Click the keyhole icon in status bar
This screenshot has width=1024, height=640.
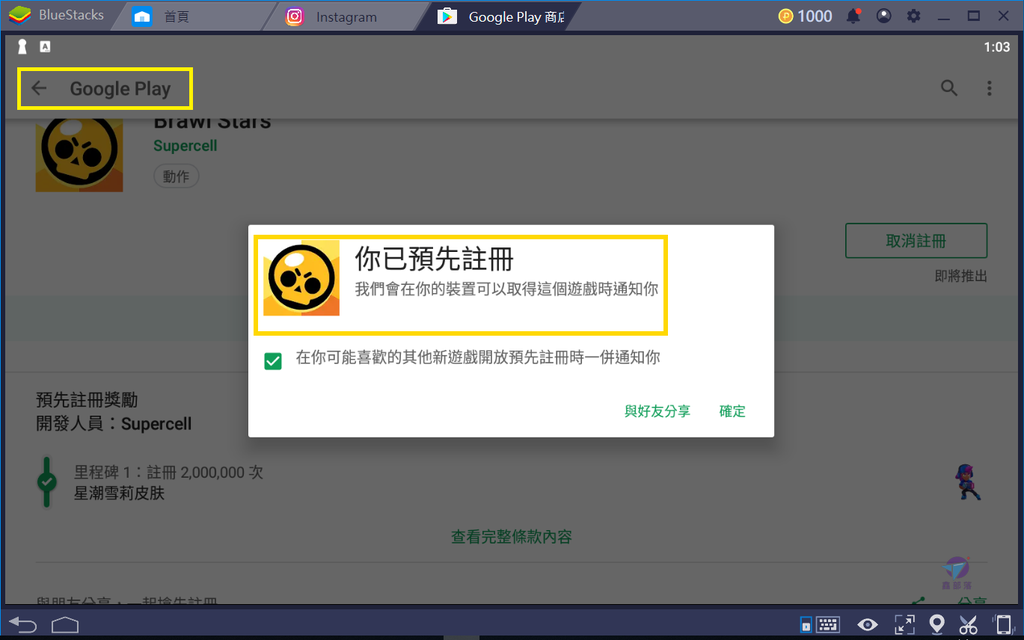pos(22,46)
